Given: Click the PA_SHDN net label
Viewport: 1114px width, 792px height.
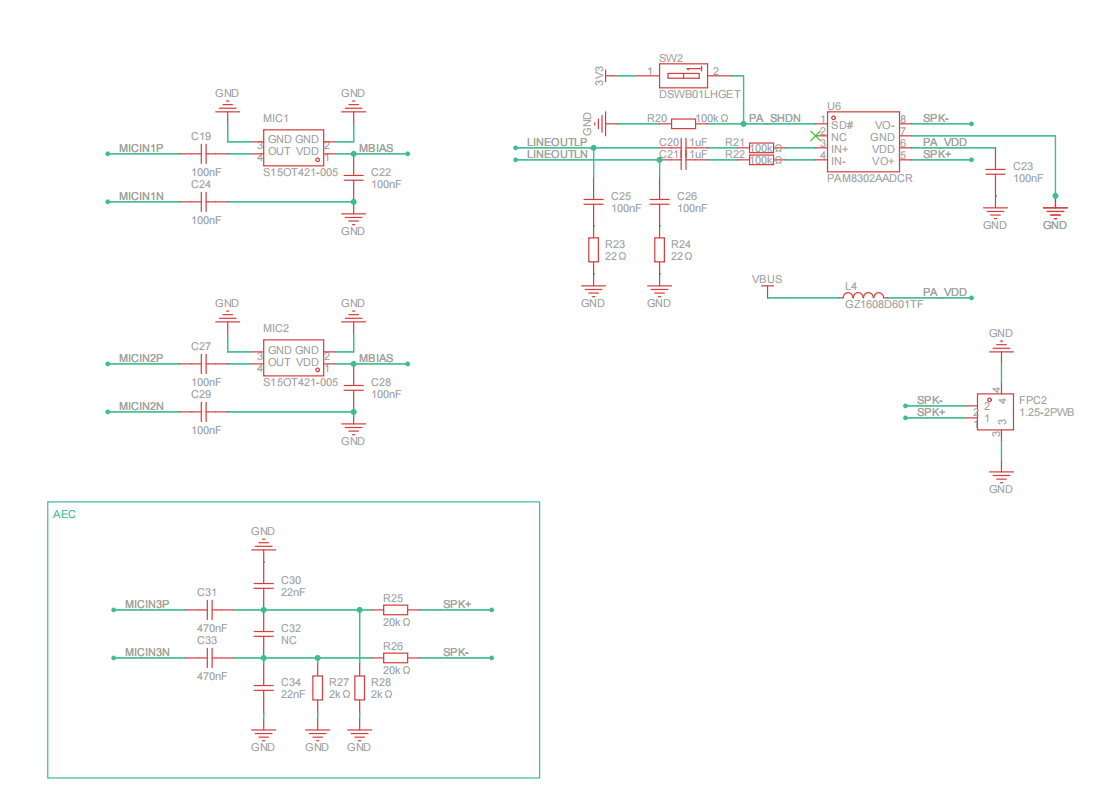Looking at the screenshot, I should [x=774, y=118].
